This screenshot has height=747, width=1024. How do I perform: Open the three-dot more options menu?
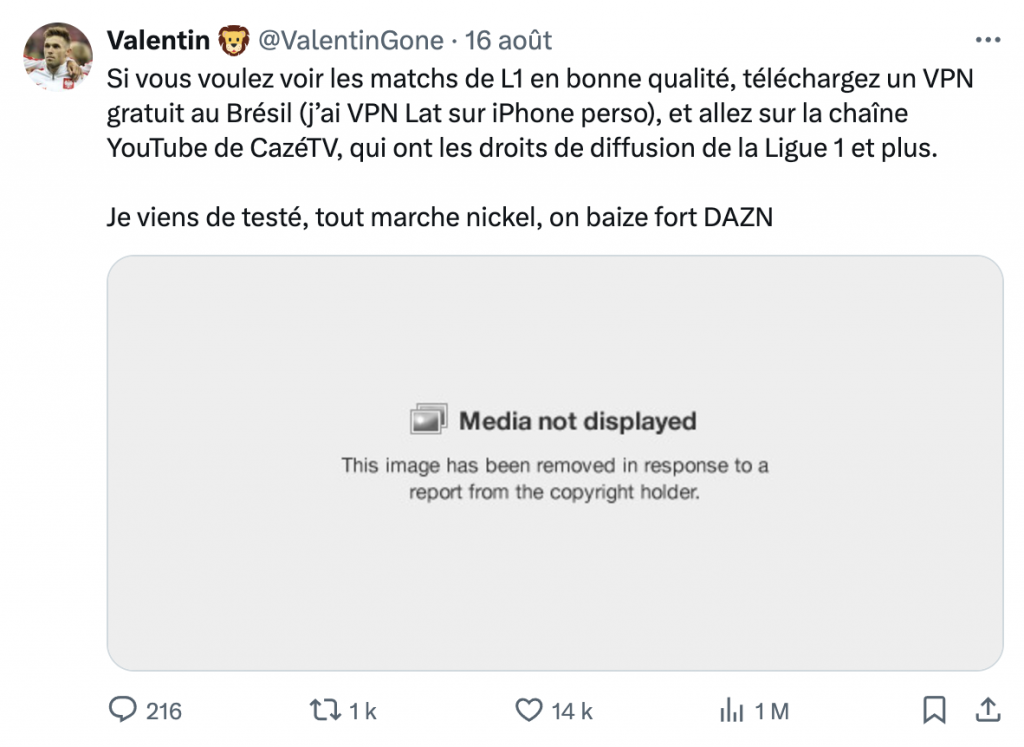987,40
